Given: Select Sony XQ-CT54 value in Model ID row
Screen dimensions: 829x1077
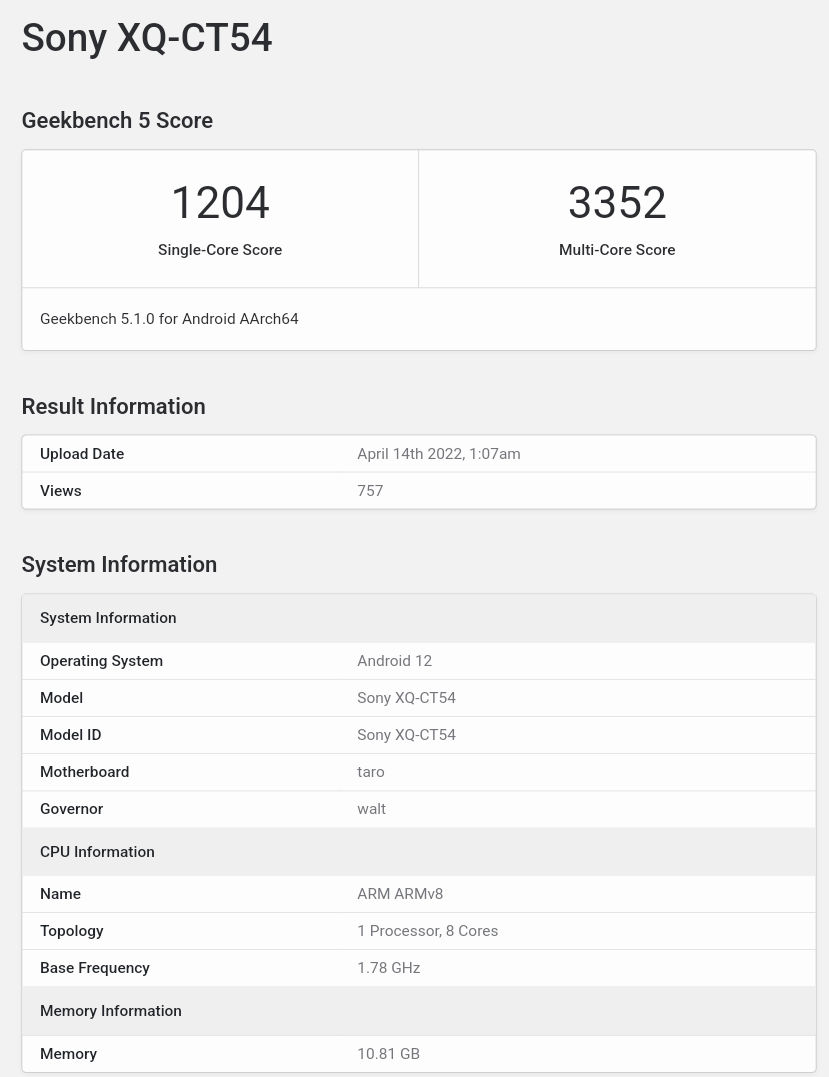Looking at the screenshot, I should (x=407, y=735).
